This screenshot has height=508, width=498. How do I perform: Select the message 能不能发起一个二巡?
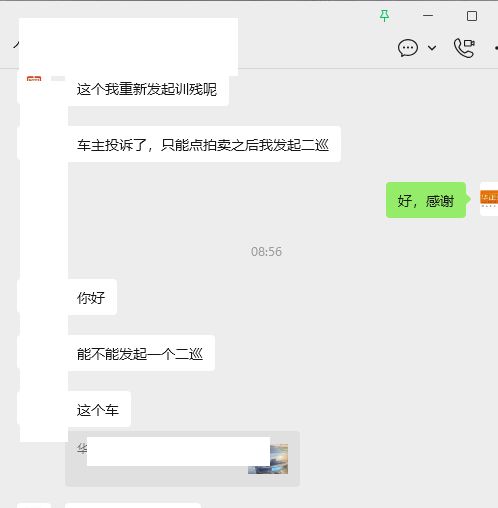[140, 353]
